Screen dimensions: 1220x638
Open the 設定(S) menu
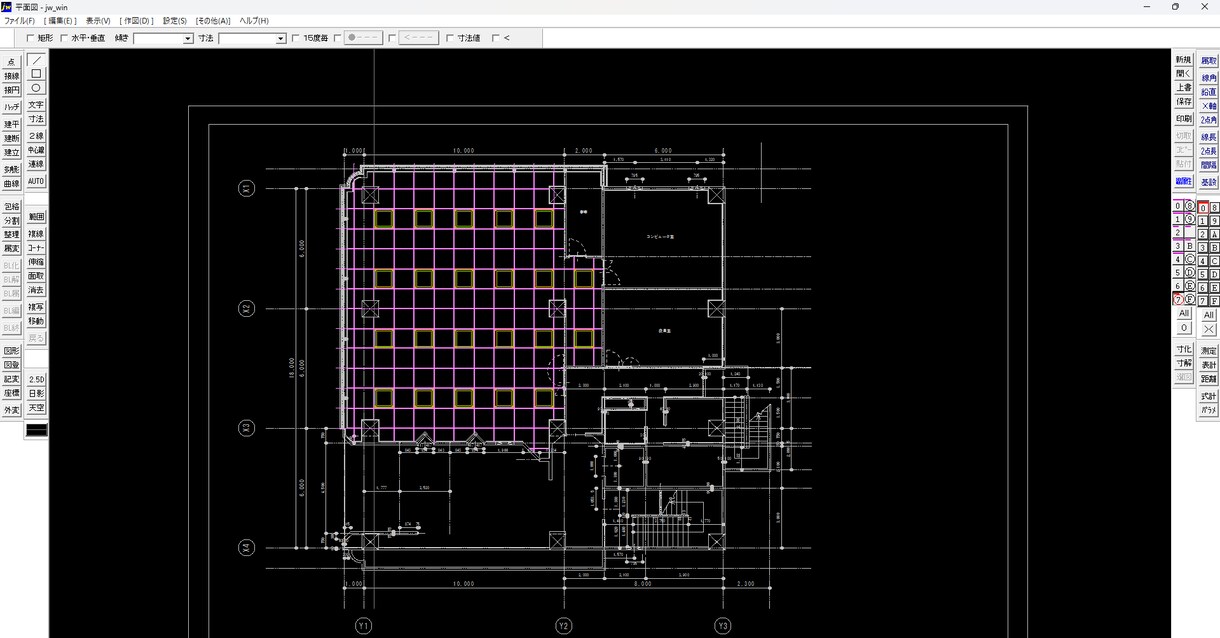174,20
